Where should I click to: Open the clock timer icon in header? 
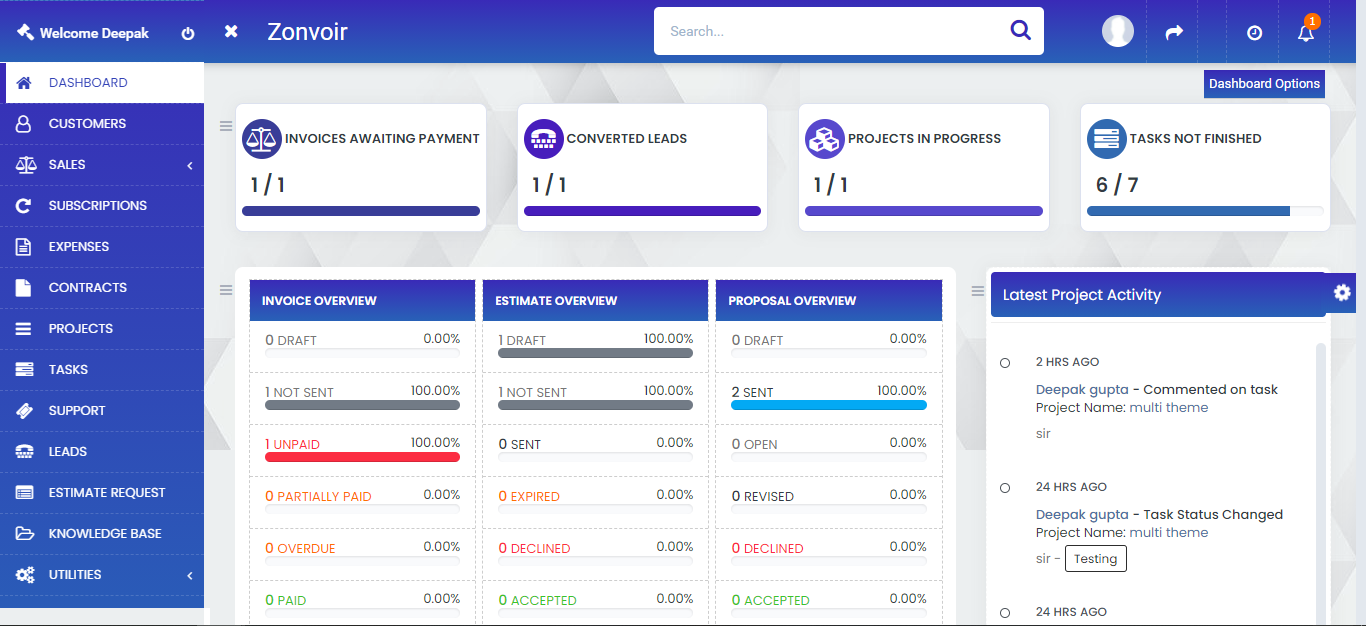(x=1254, y=33)
